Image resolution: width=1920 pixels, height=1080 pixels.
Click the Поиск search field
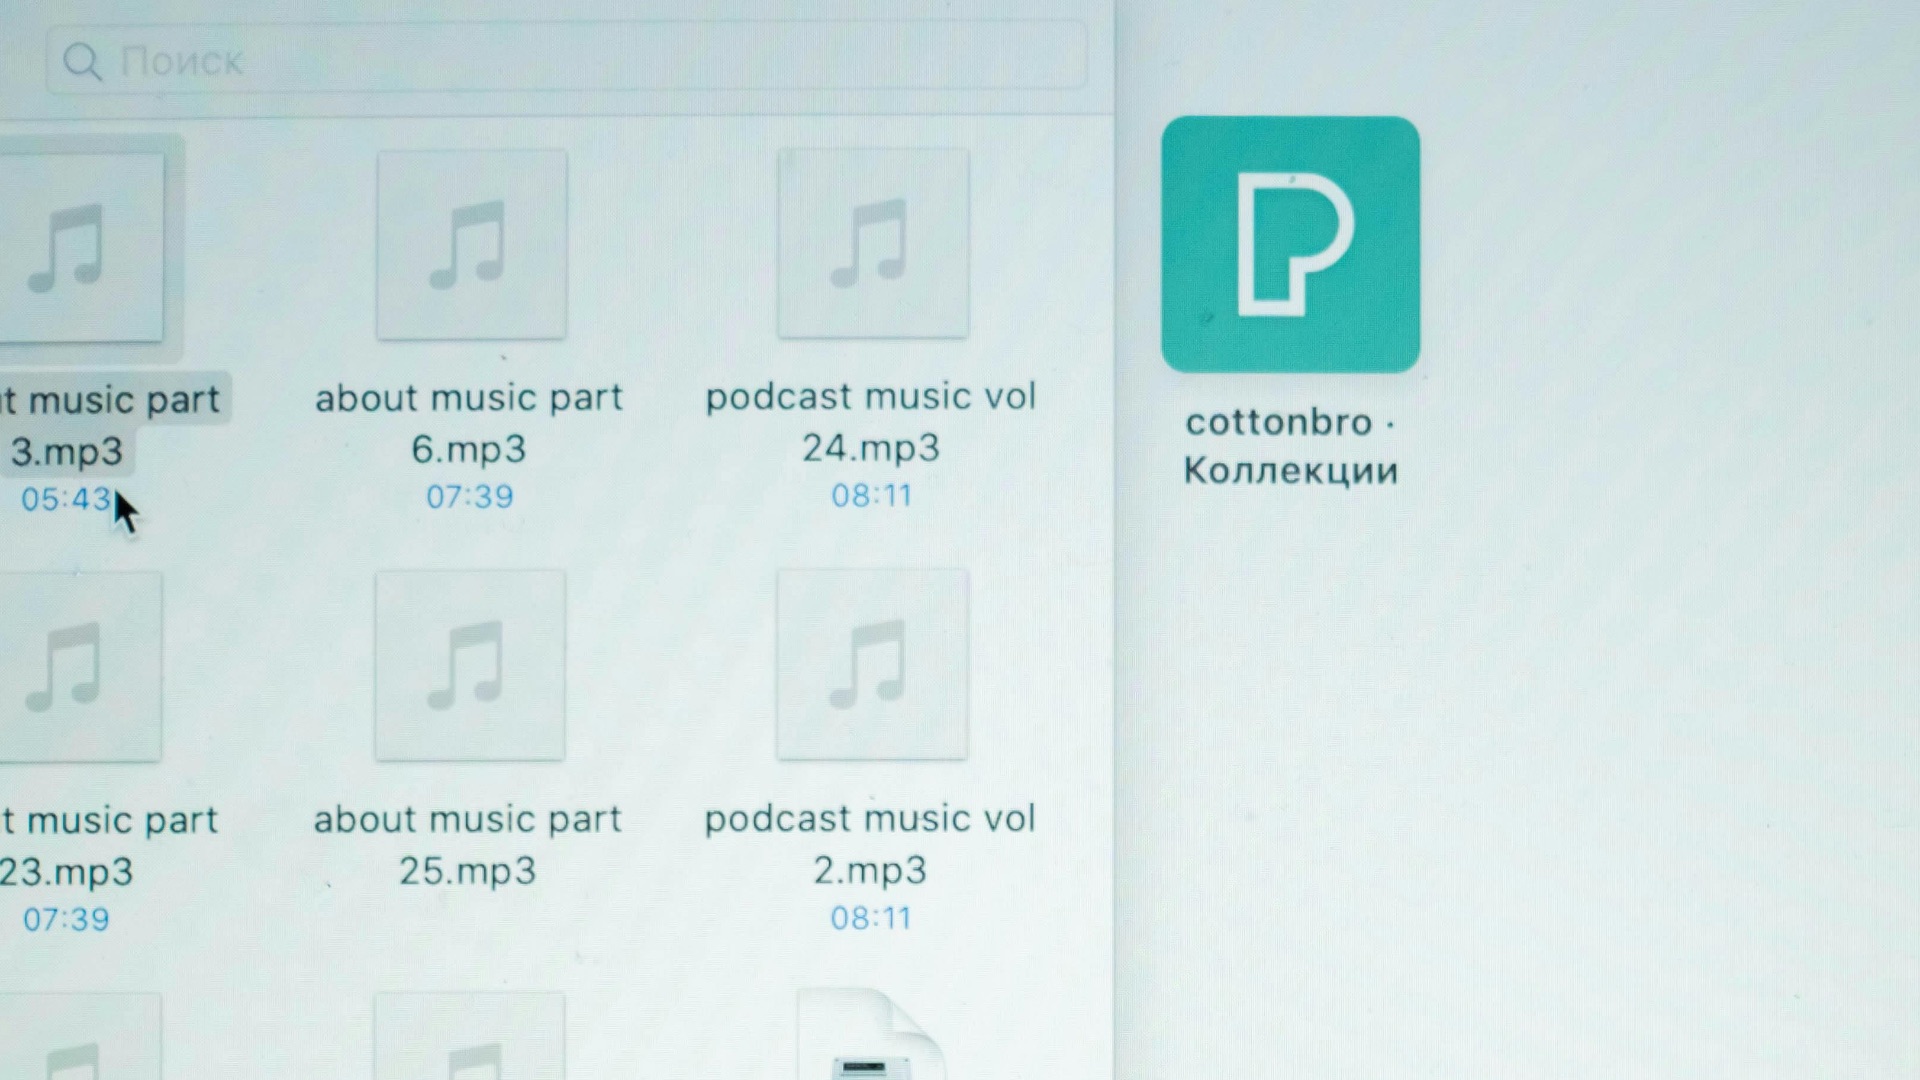(567, 60)
